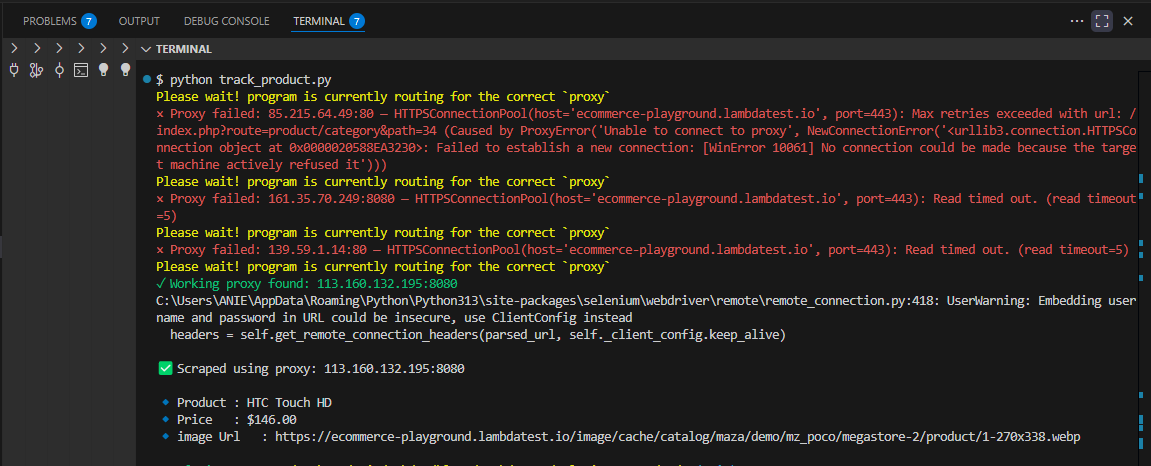1151x466 pixels.
Task: Open the DEBUG CONSOLE tab
Action: coord(226,21)
